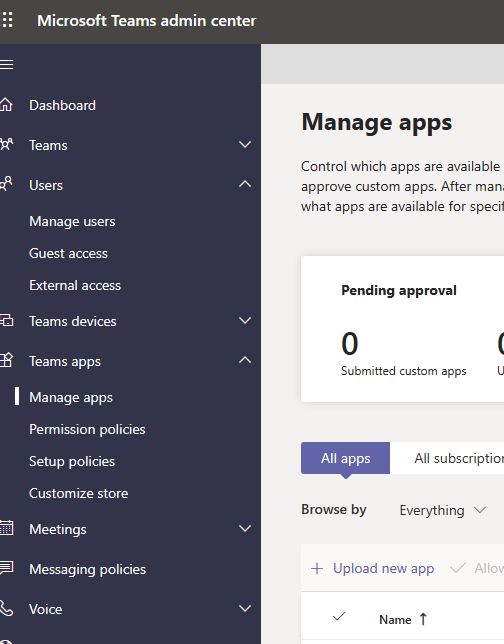The image size is (504, 644).
Task: Click the Voice phone icon
Action: [6, 608]
